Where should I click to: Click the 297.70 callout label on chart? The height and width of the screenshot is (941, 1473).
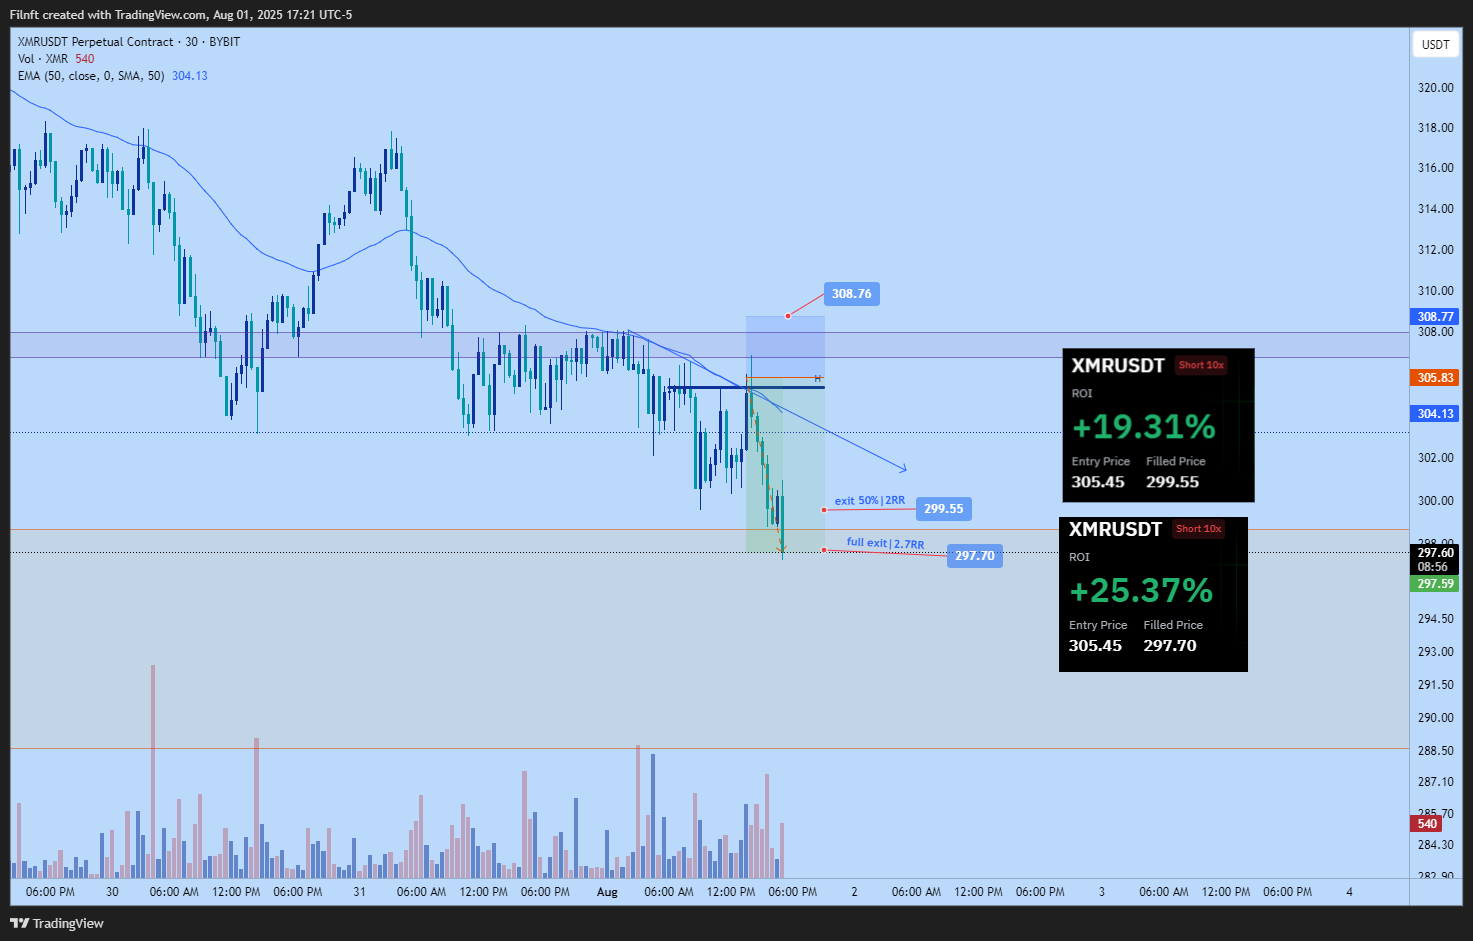[x=974, y=556]
